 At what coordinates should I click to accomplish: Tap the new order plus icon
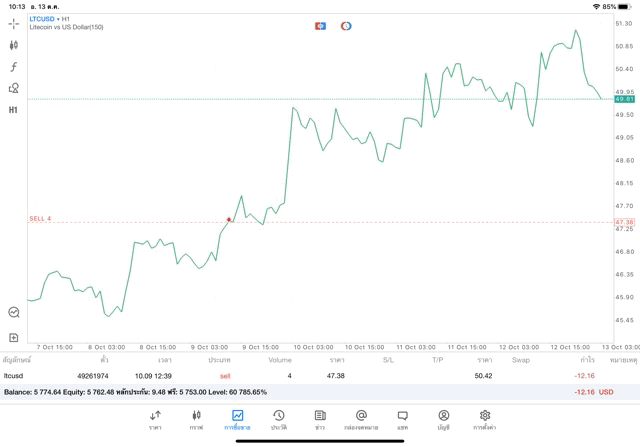[14, 338]
